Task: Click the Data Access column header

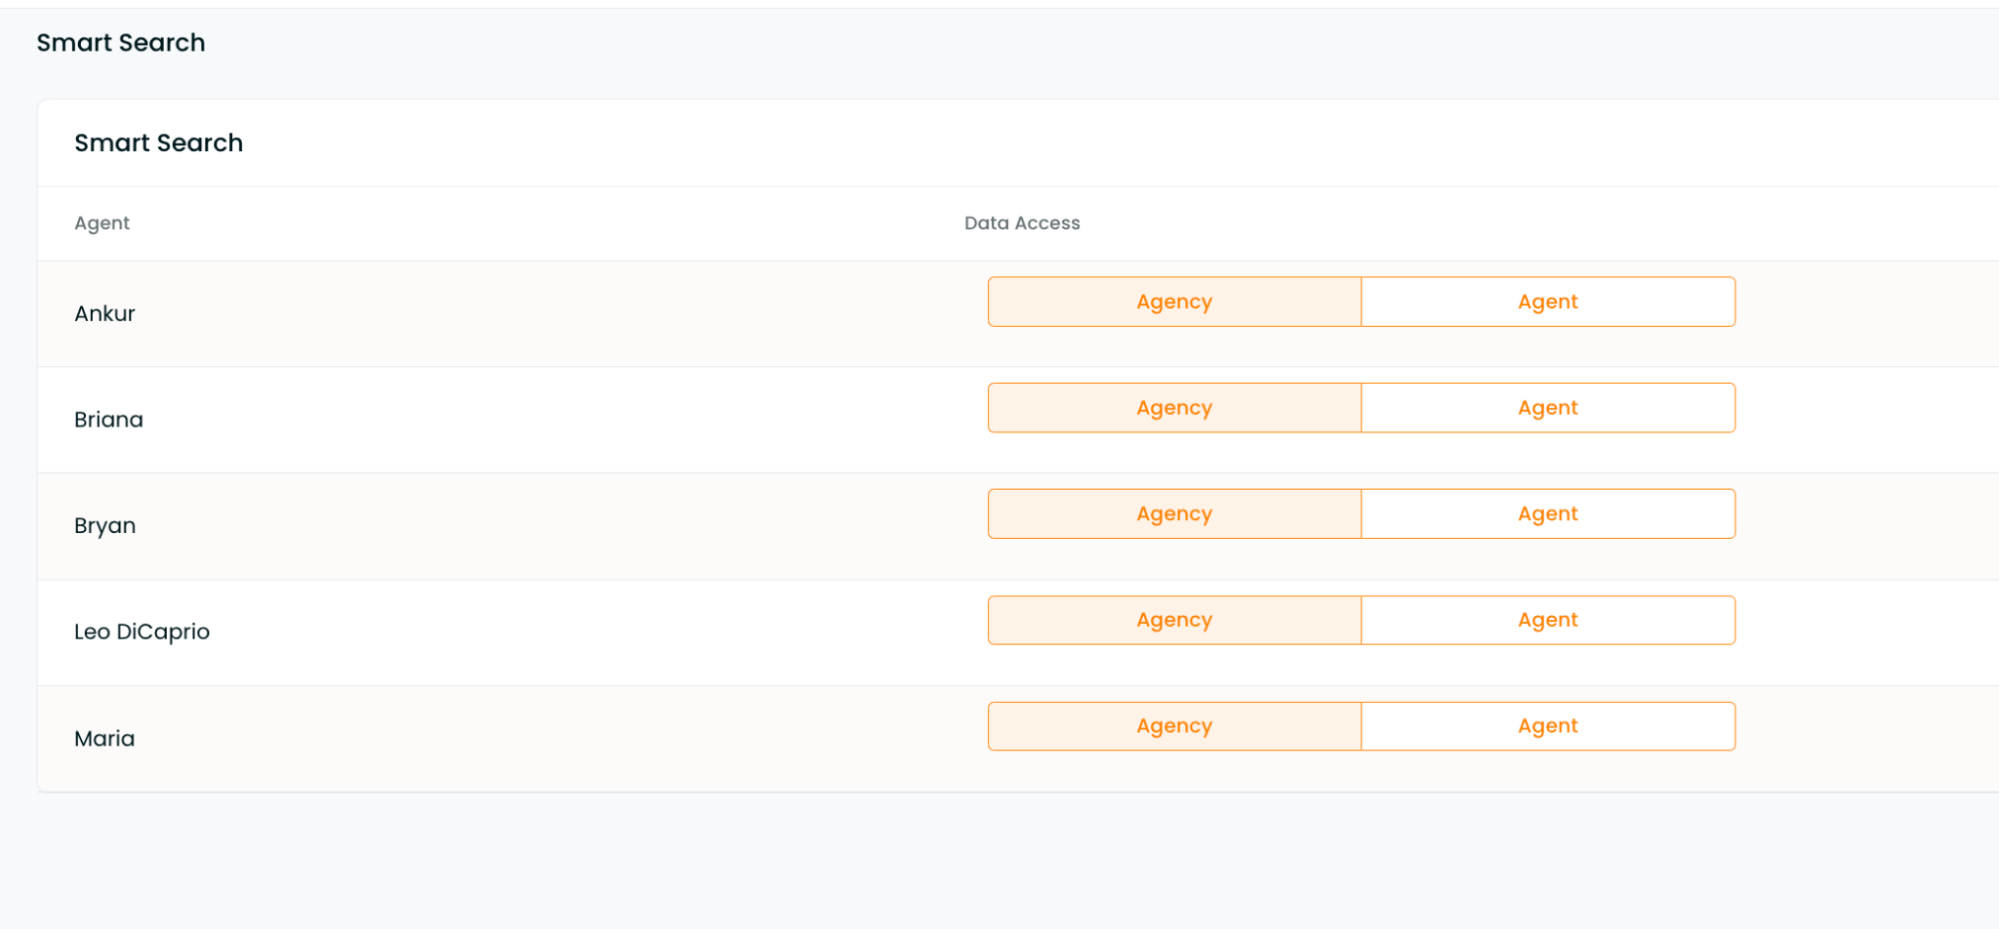Action: pos(1022,223)
